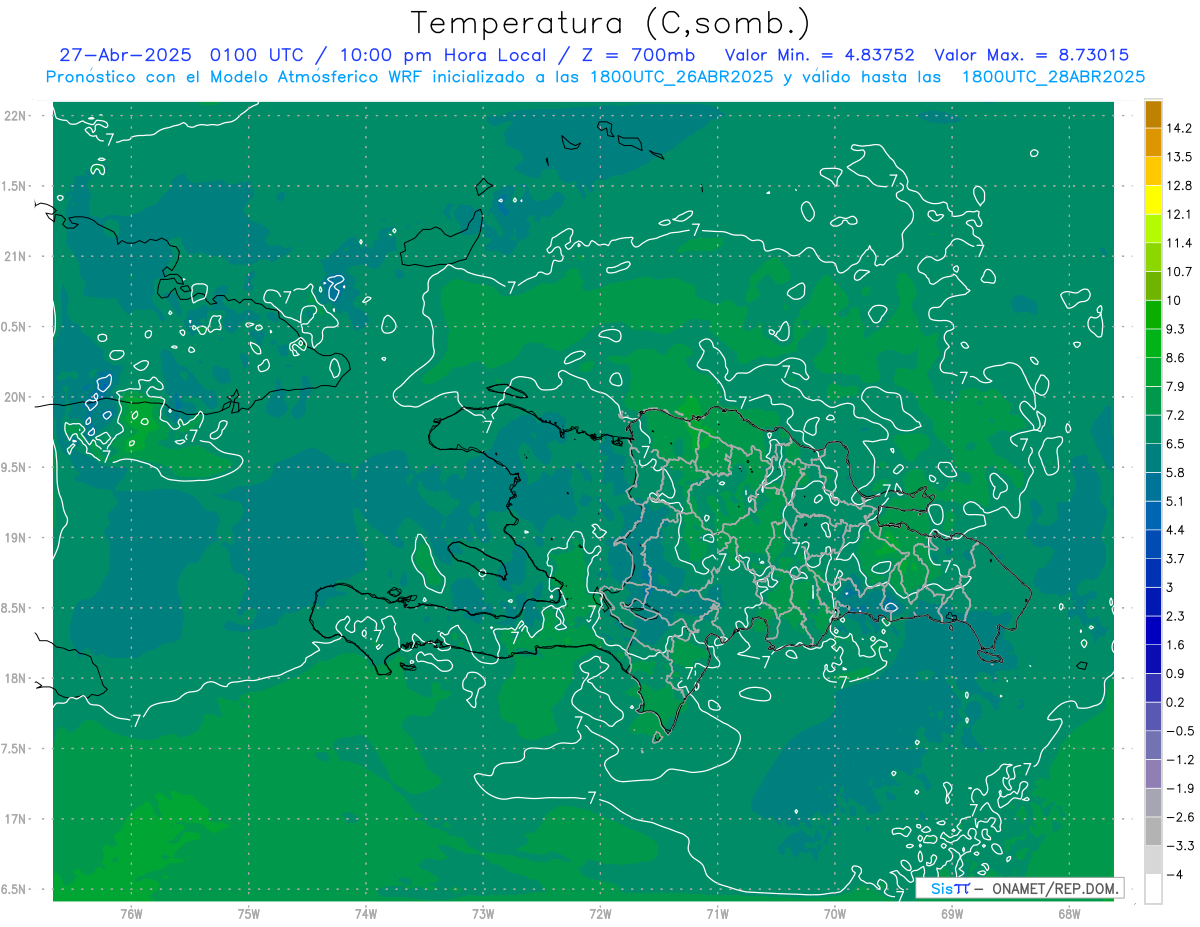The height and width of the screenshot is (927, 1200).
Task: Click the 21N latitude axis label
Action: pos(17,256)
